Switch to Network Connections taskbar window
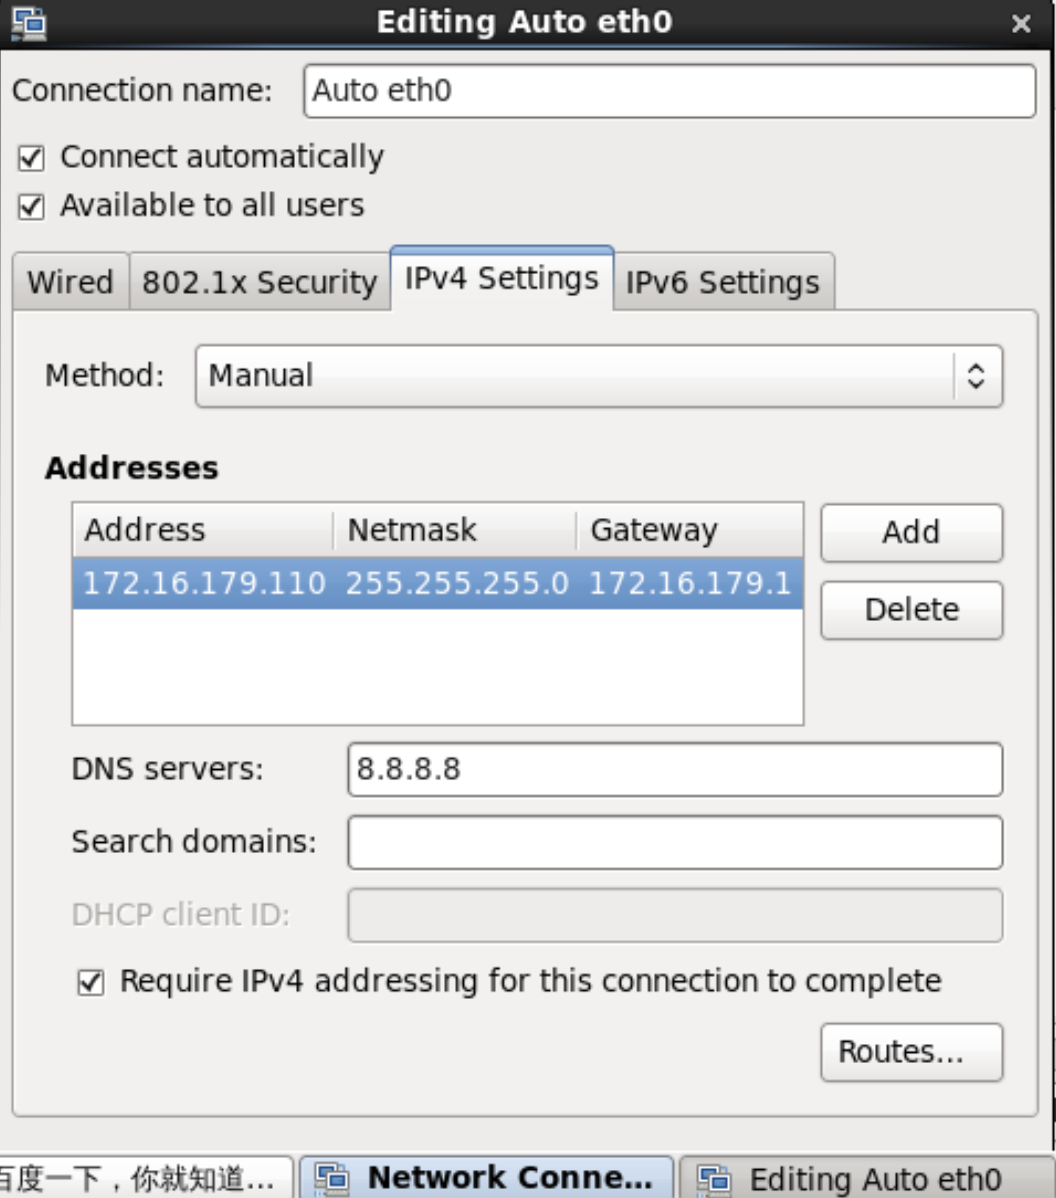 487,1178
